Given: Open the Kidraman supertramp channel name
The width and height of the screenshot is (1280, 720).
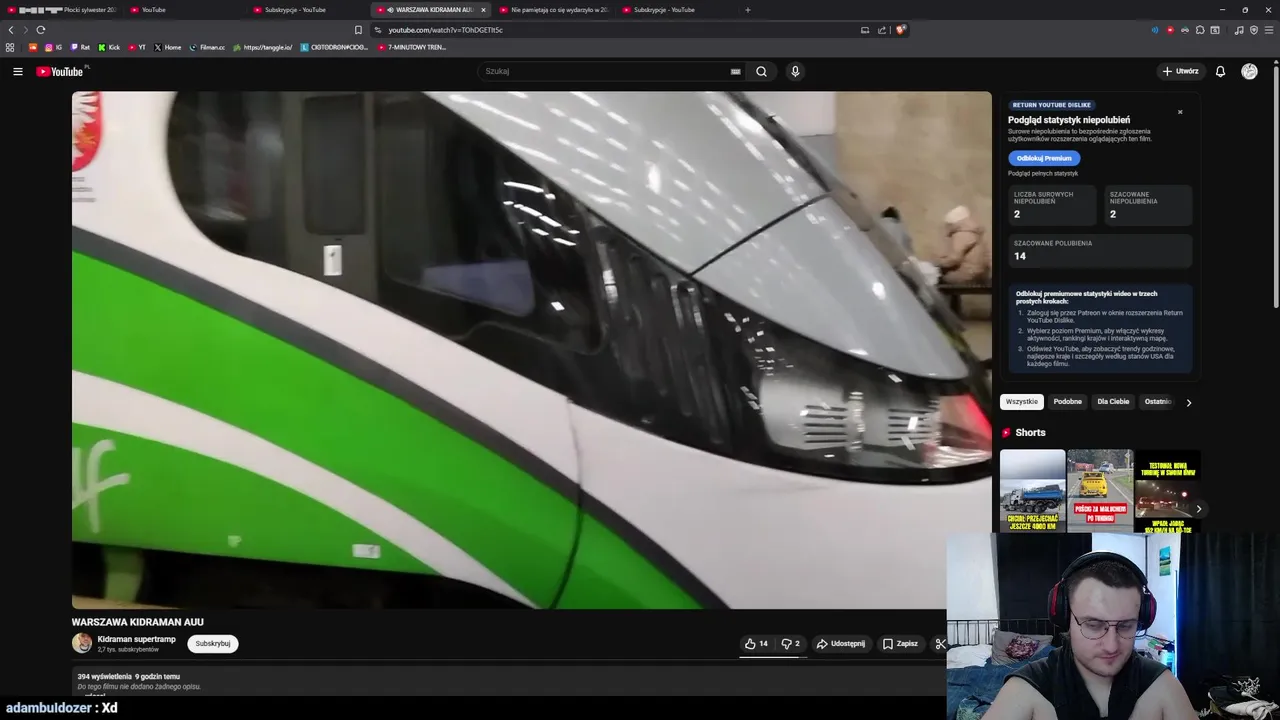Looking at the screenshot, I should point(136,639).
